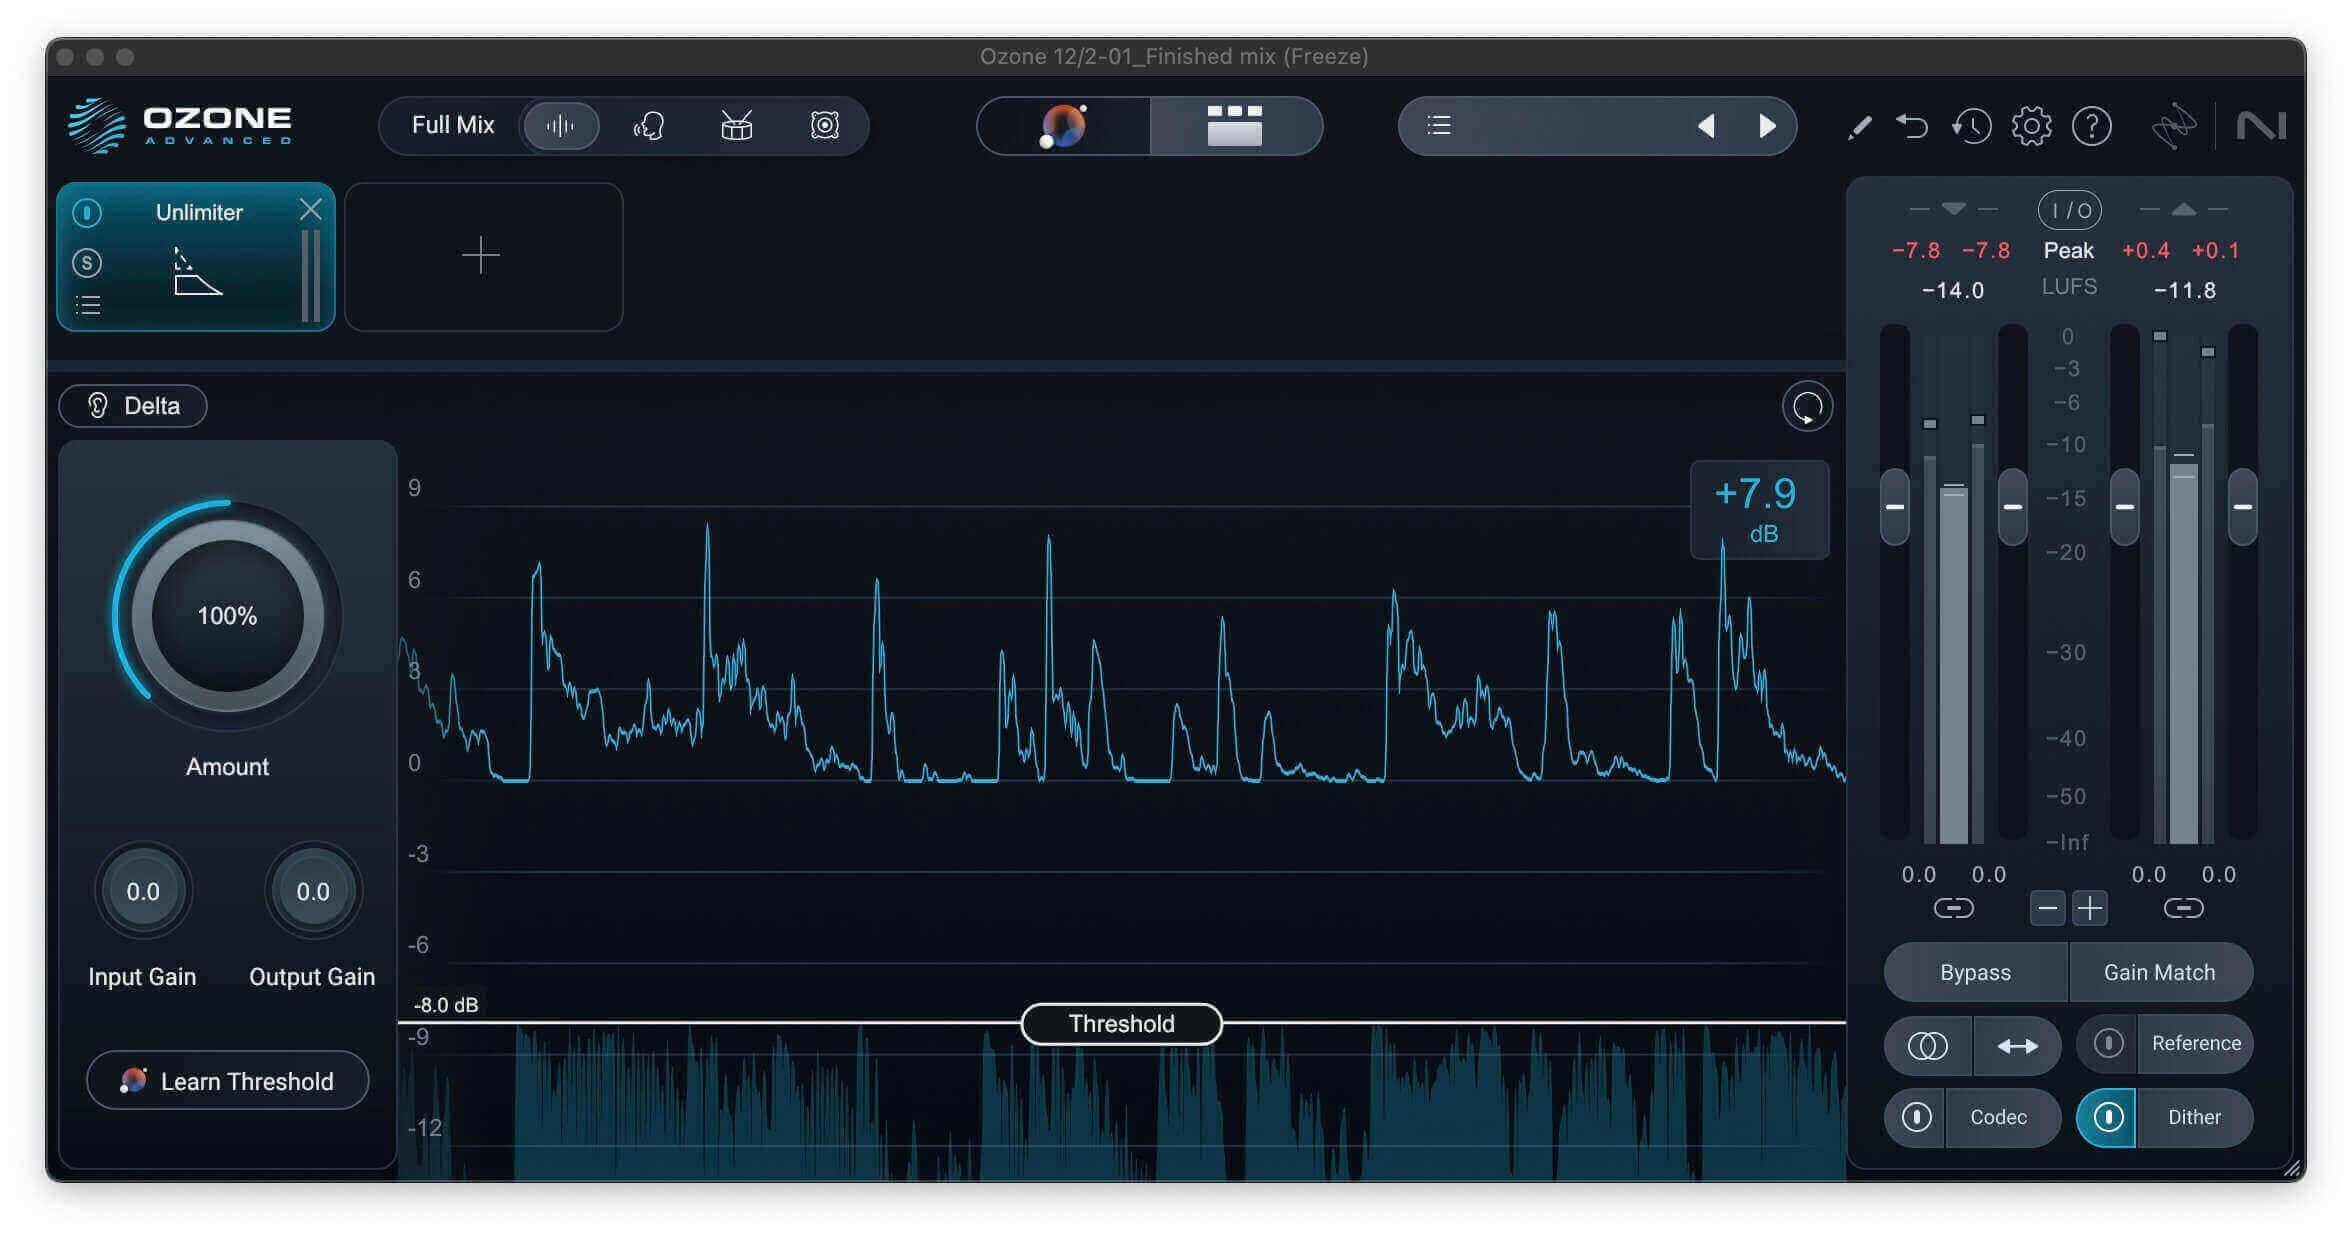The width and height of the screenshot is (2352, 1236).
Task: Toggle the Unlimiter module power button
Action: [87, 212]
